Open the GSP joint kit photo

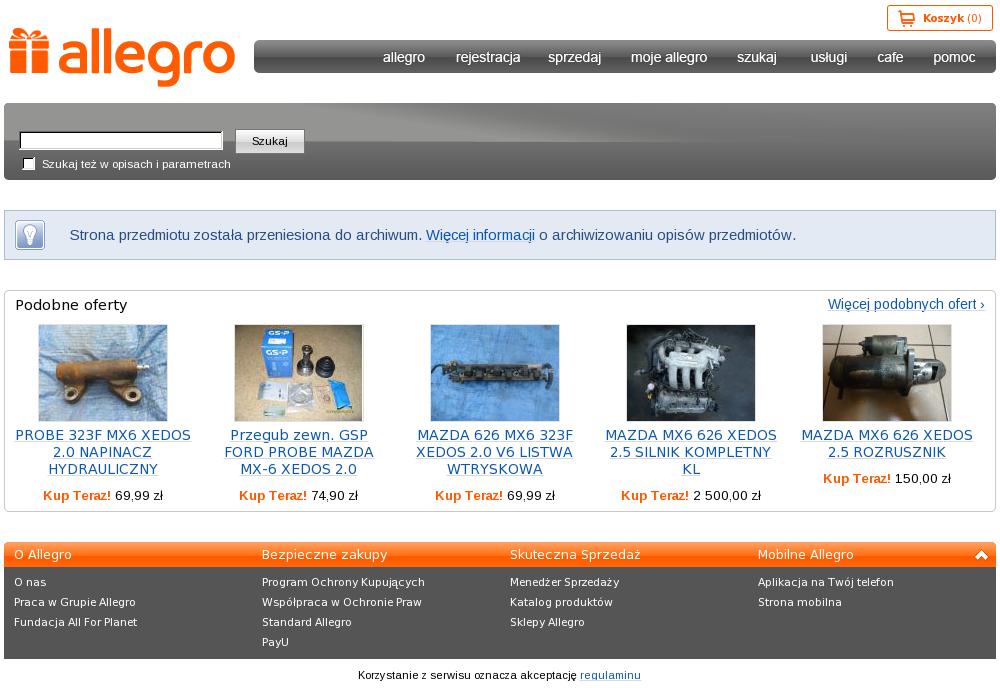[298, 373]
